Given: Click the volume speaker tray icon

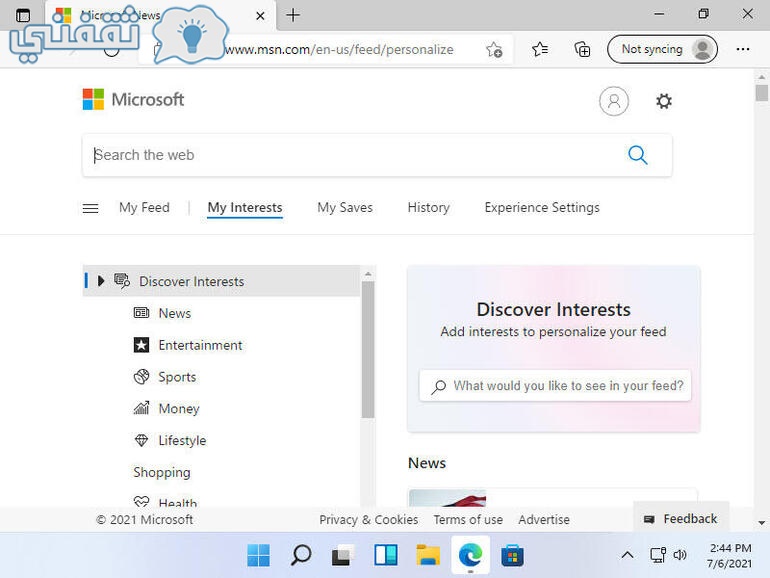Looking at the screenshot, I should tap(680, 555).
